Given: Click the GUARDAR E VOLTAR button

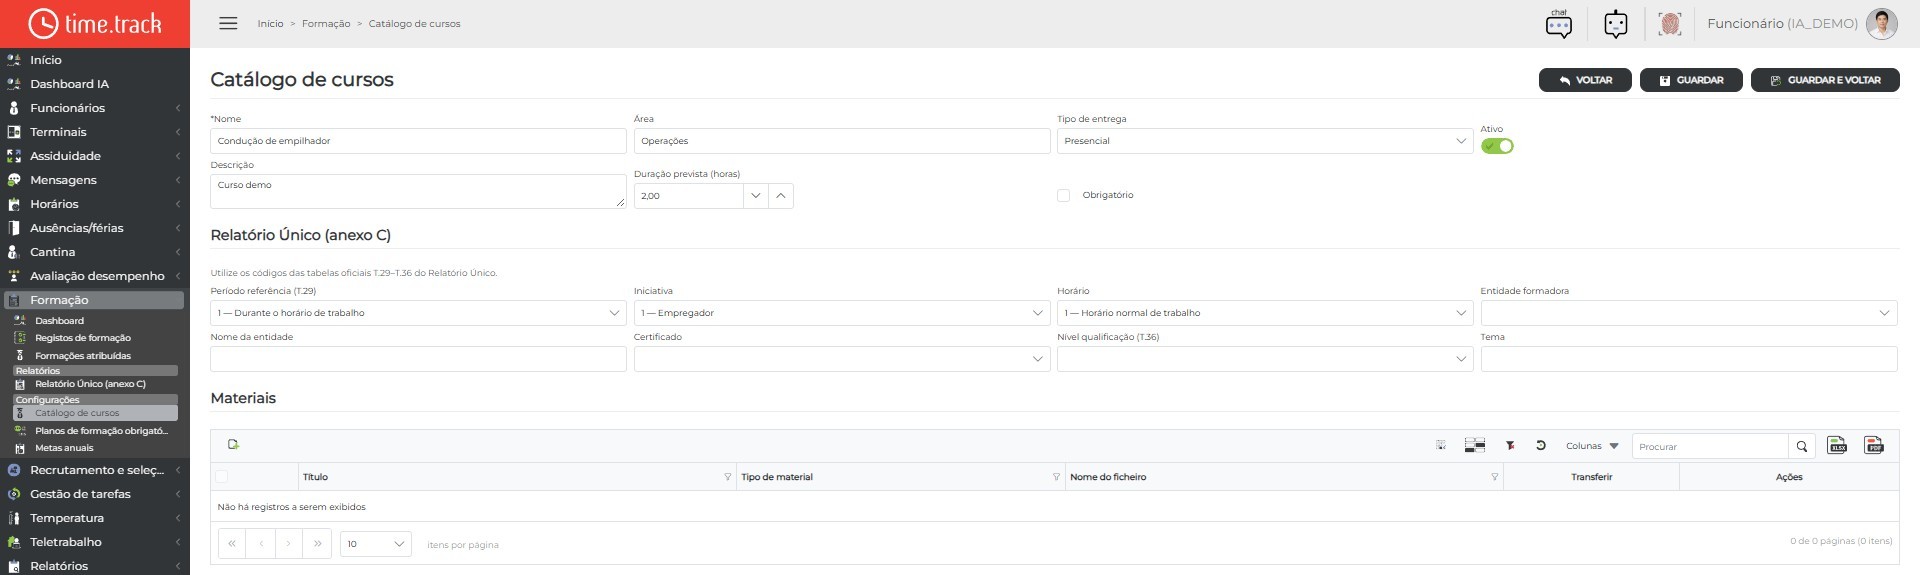Looking at the screenshot, I should tap(1825, 80).
